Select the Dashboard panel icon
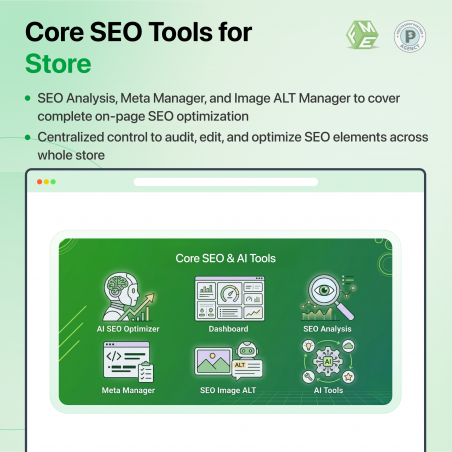 point(229,299)
